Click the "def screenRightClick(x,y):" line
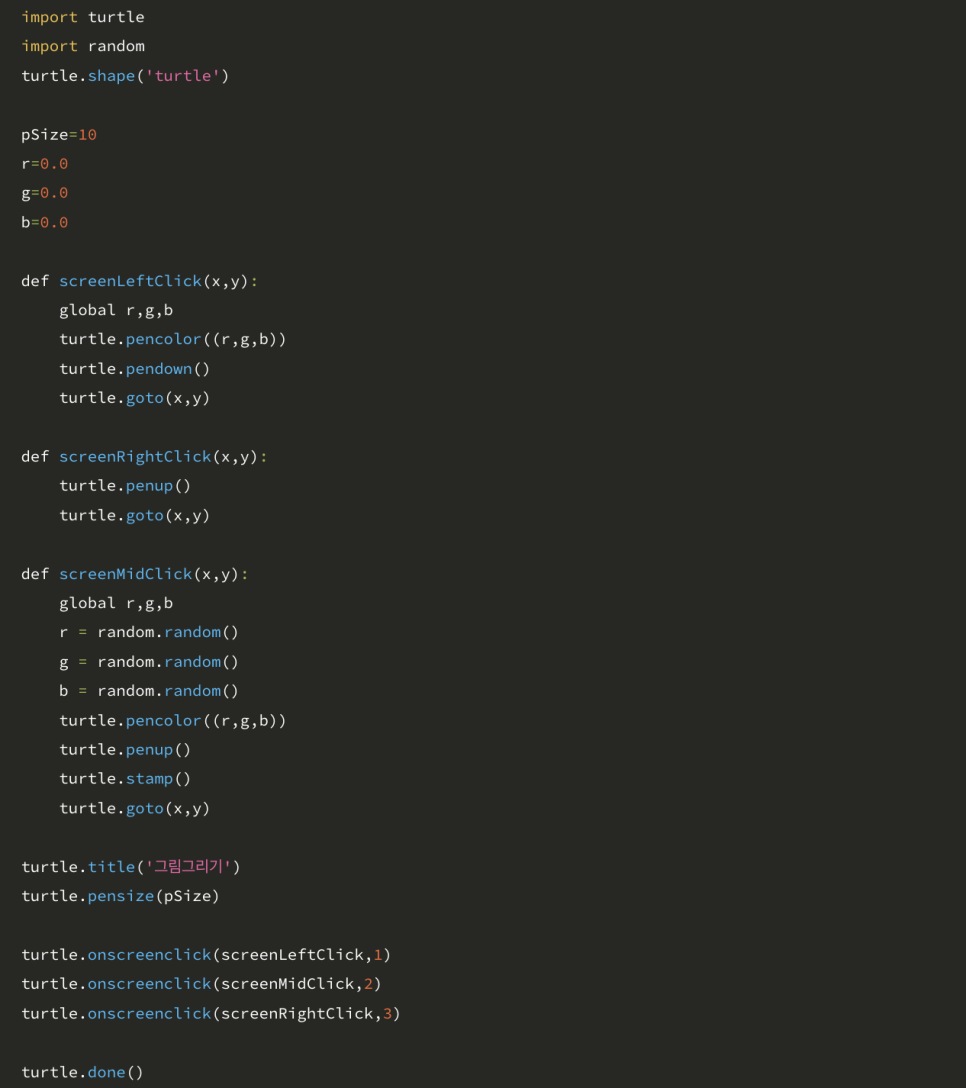The width and height of the screenshot is (966, 1088). [144, 457]
